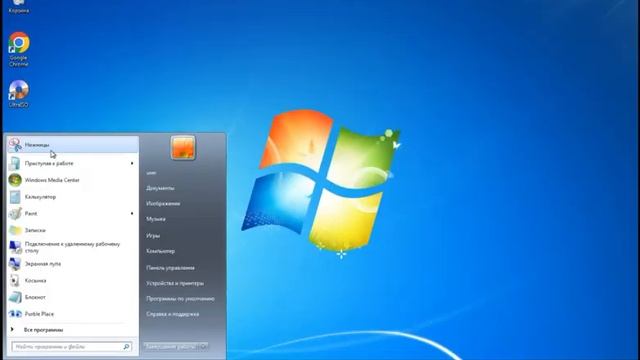Open the Записки sticky notes icon
Image resolution: width=640 pixels, height=360 pixels.
click(15, 230)
